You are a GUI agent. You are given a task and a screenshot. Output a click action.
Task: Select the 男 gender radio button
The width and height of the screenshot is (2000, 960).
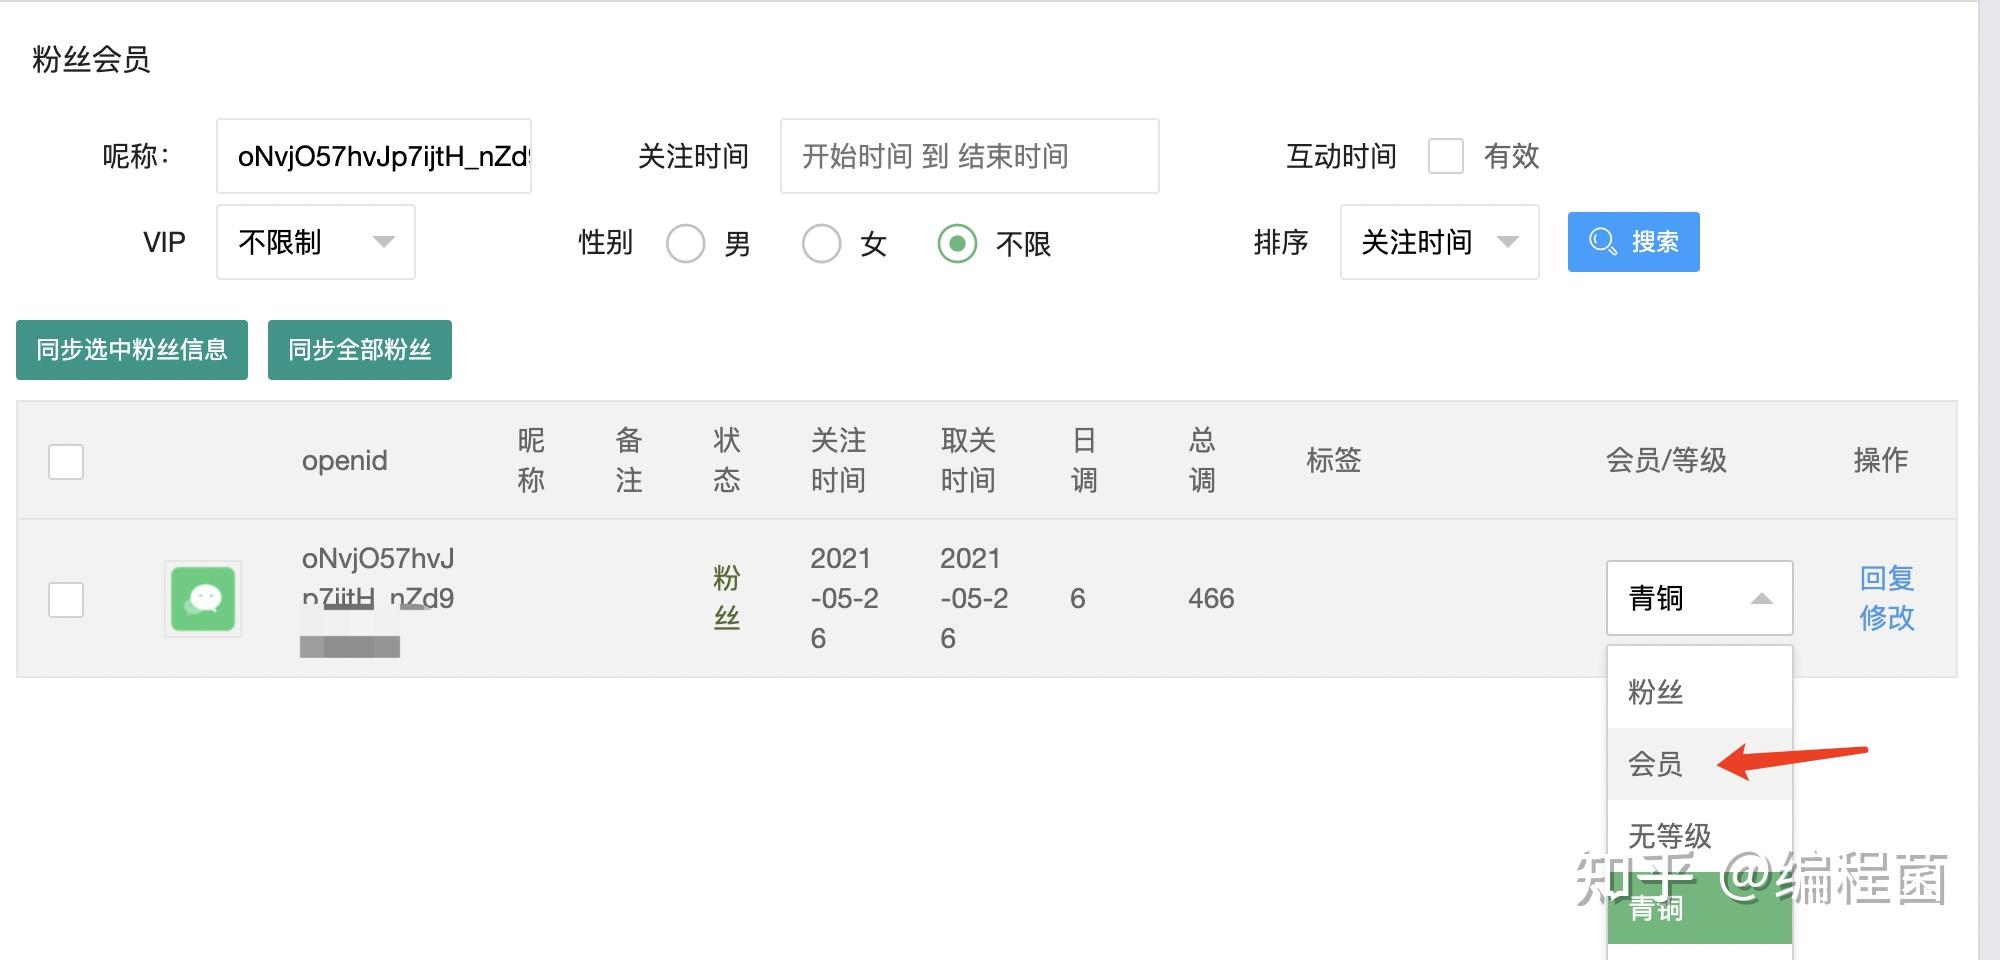point(686,243)
